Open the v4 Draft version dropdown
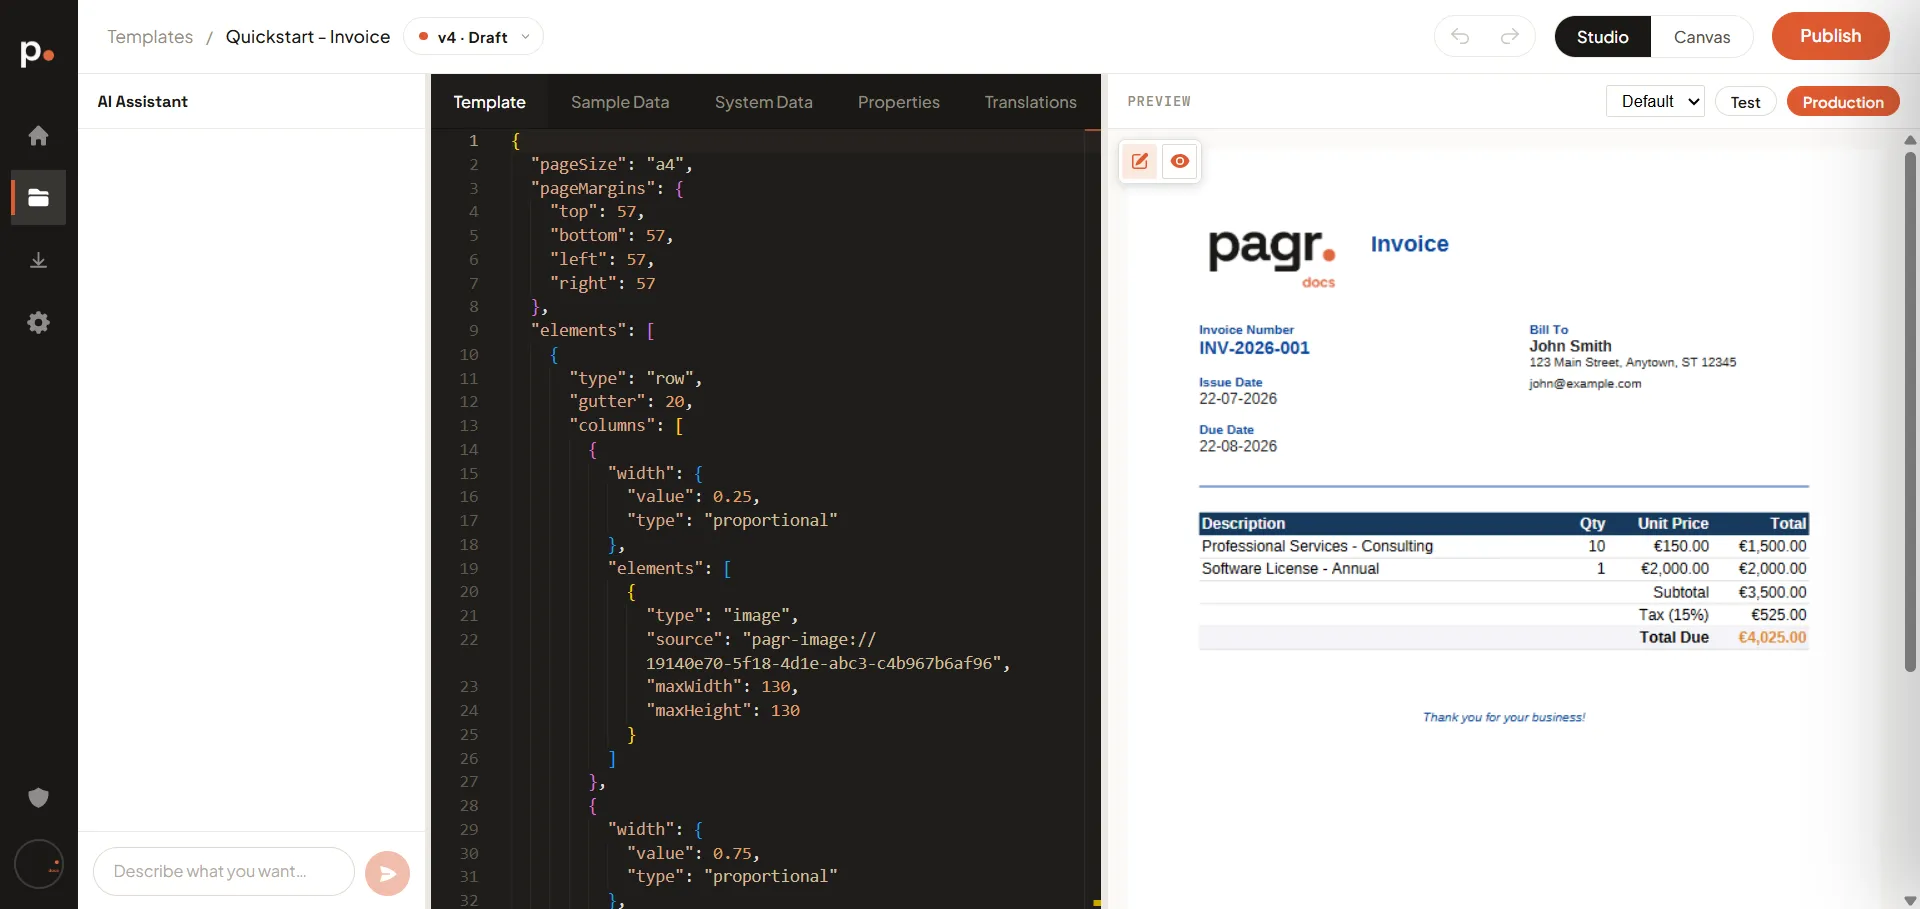The height and width of the screenshot is (909, 1920). click(473, 37)
